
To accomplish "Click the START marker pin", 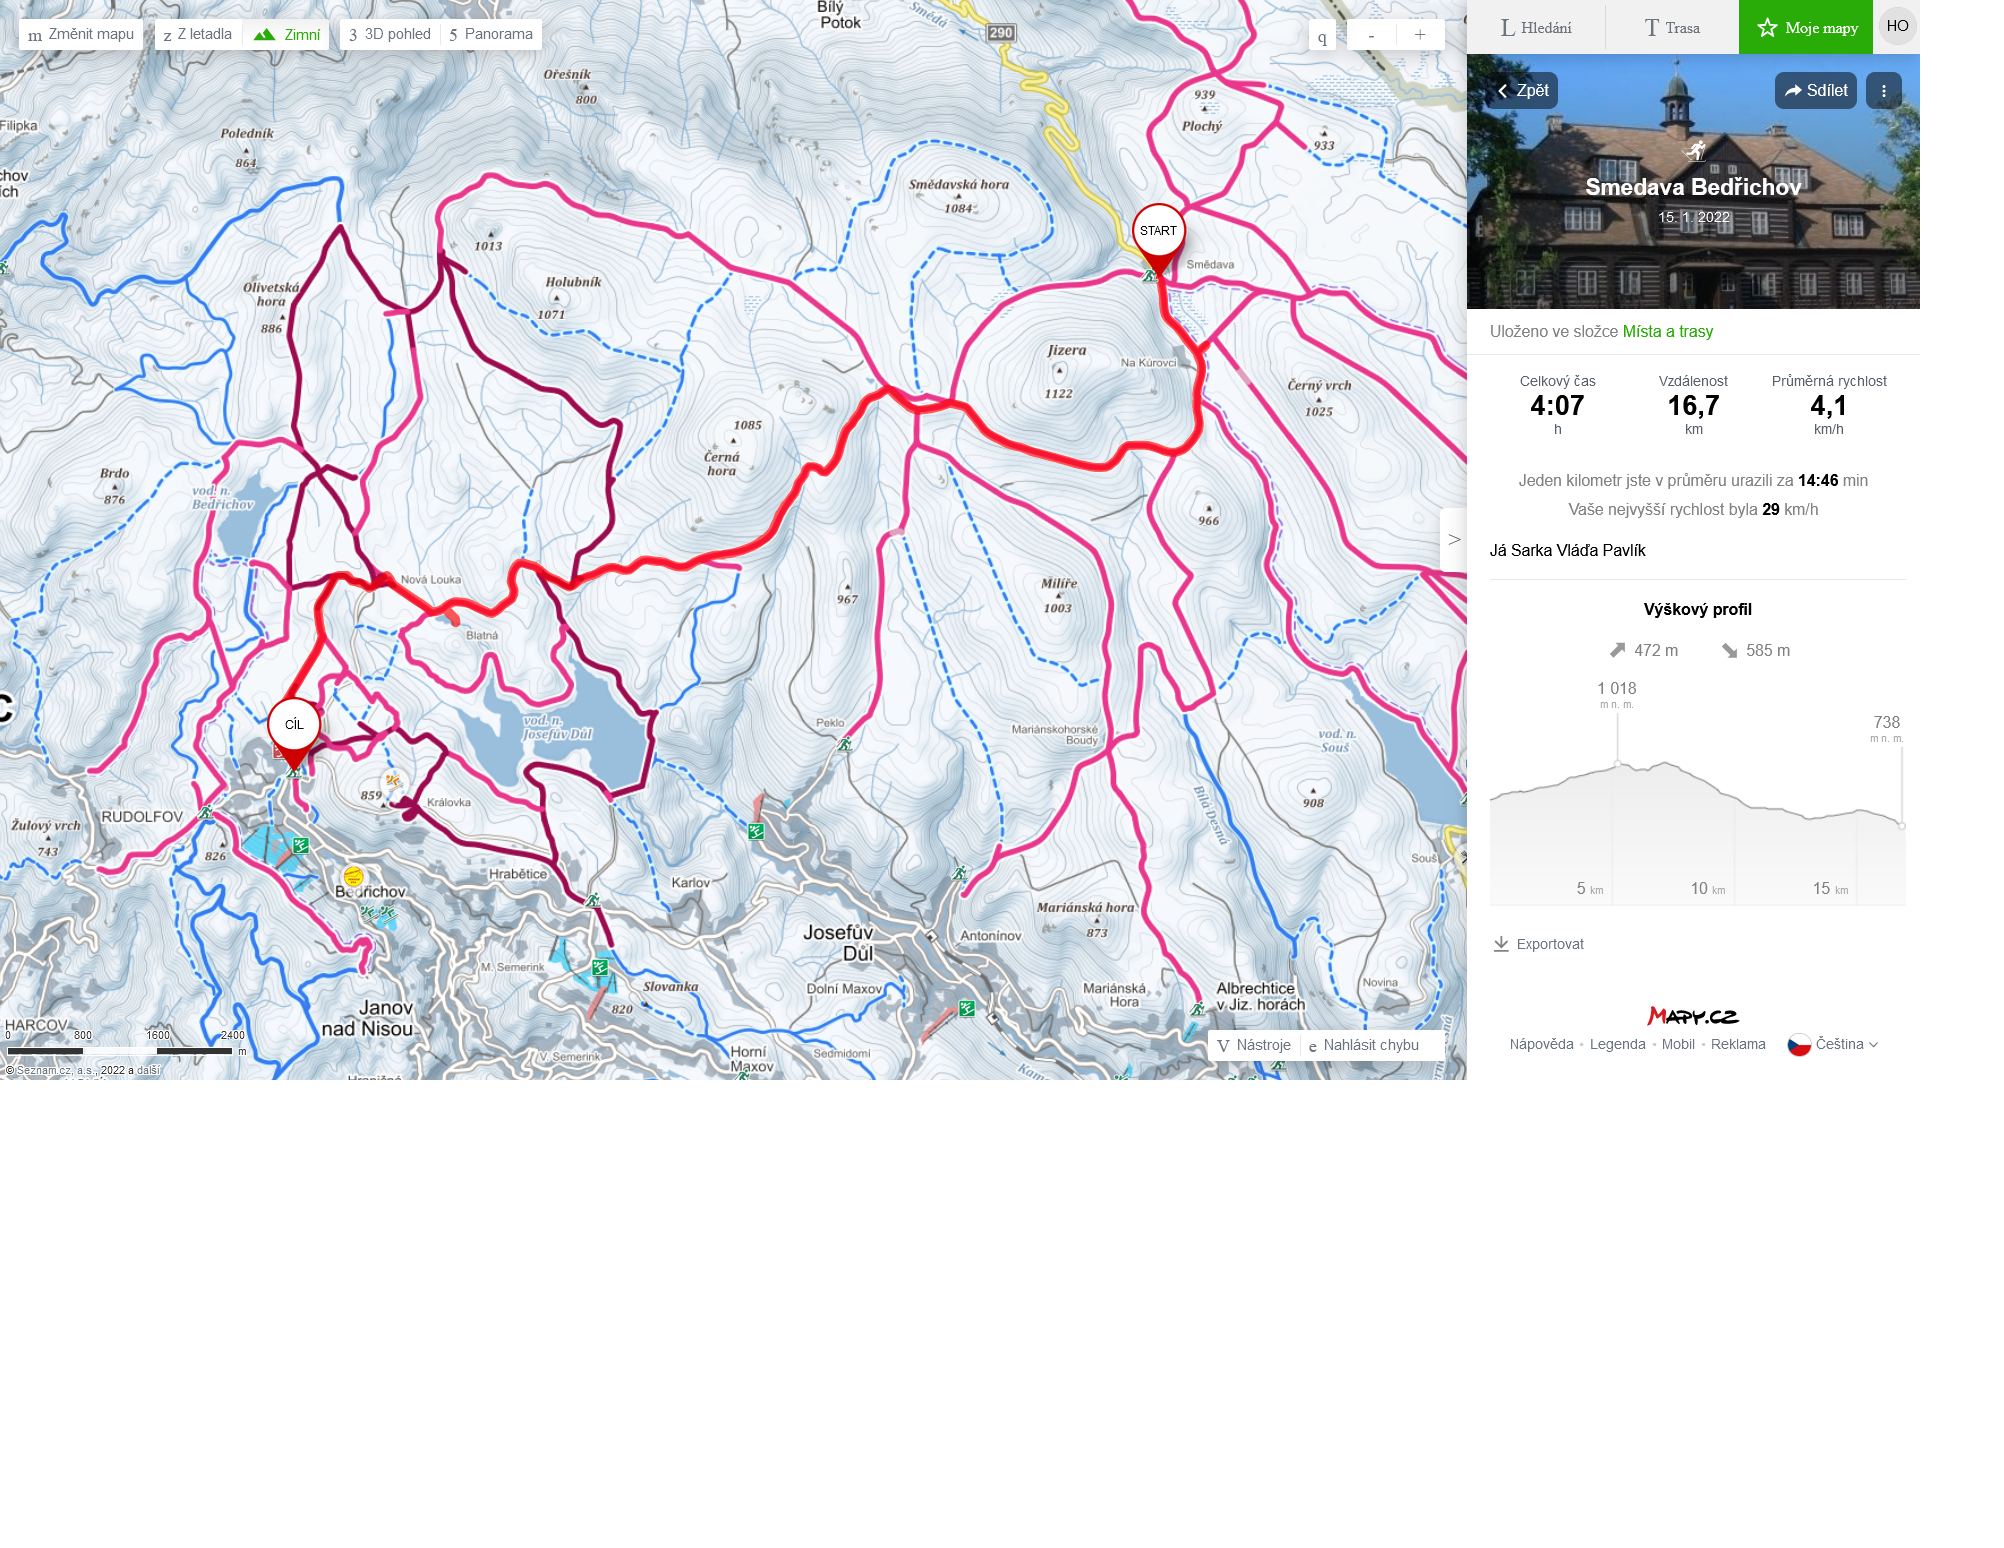I will coord(1158,232).
